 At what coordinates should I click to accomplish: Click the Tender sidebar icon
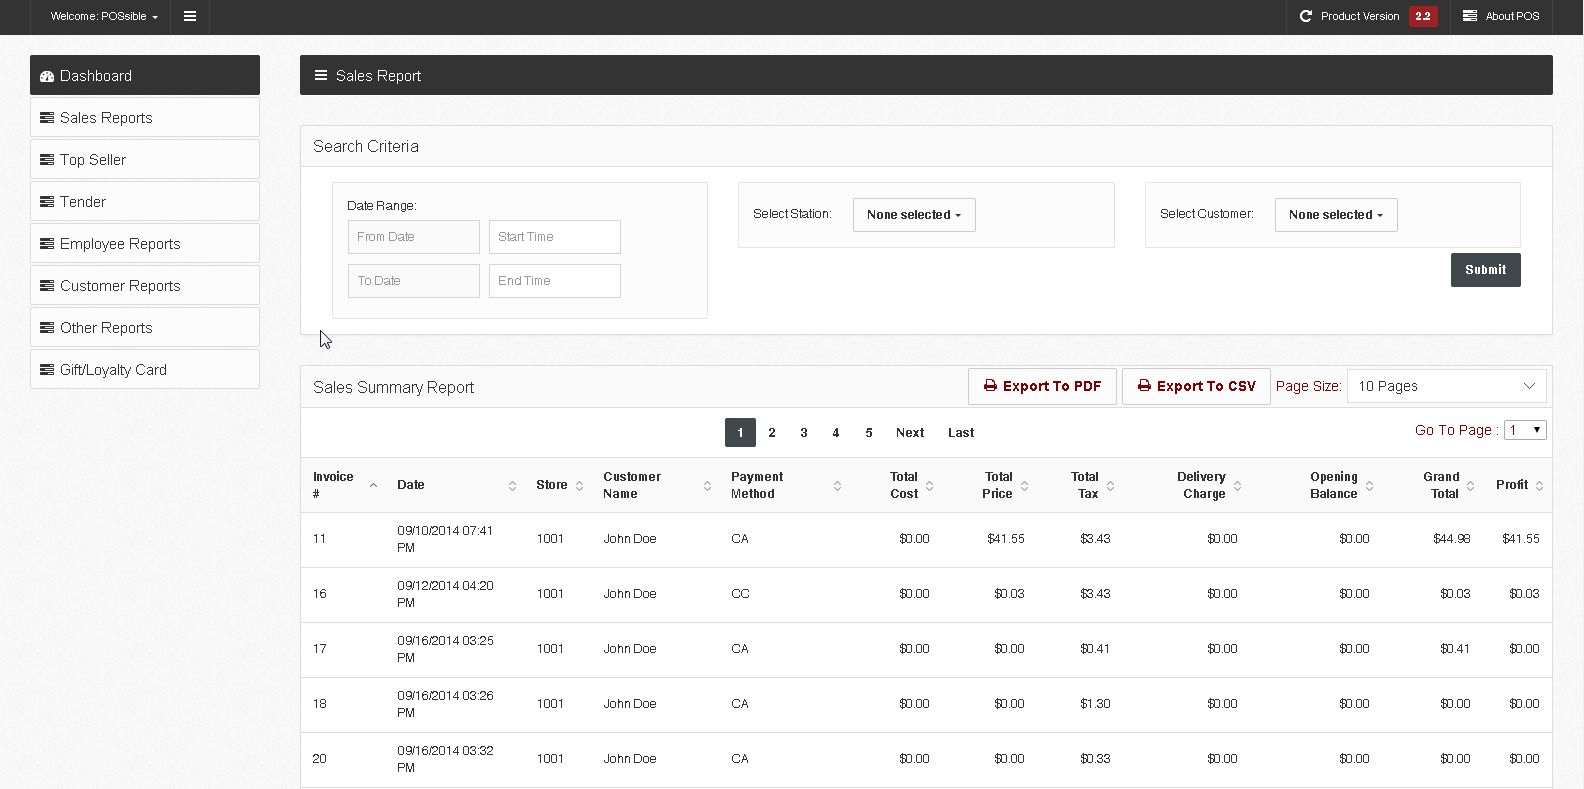(x=47, y=202)
